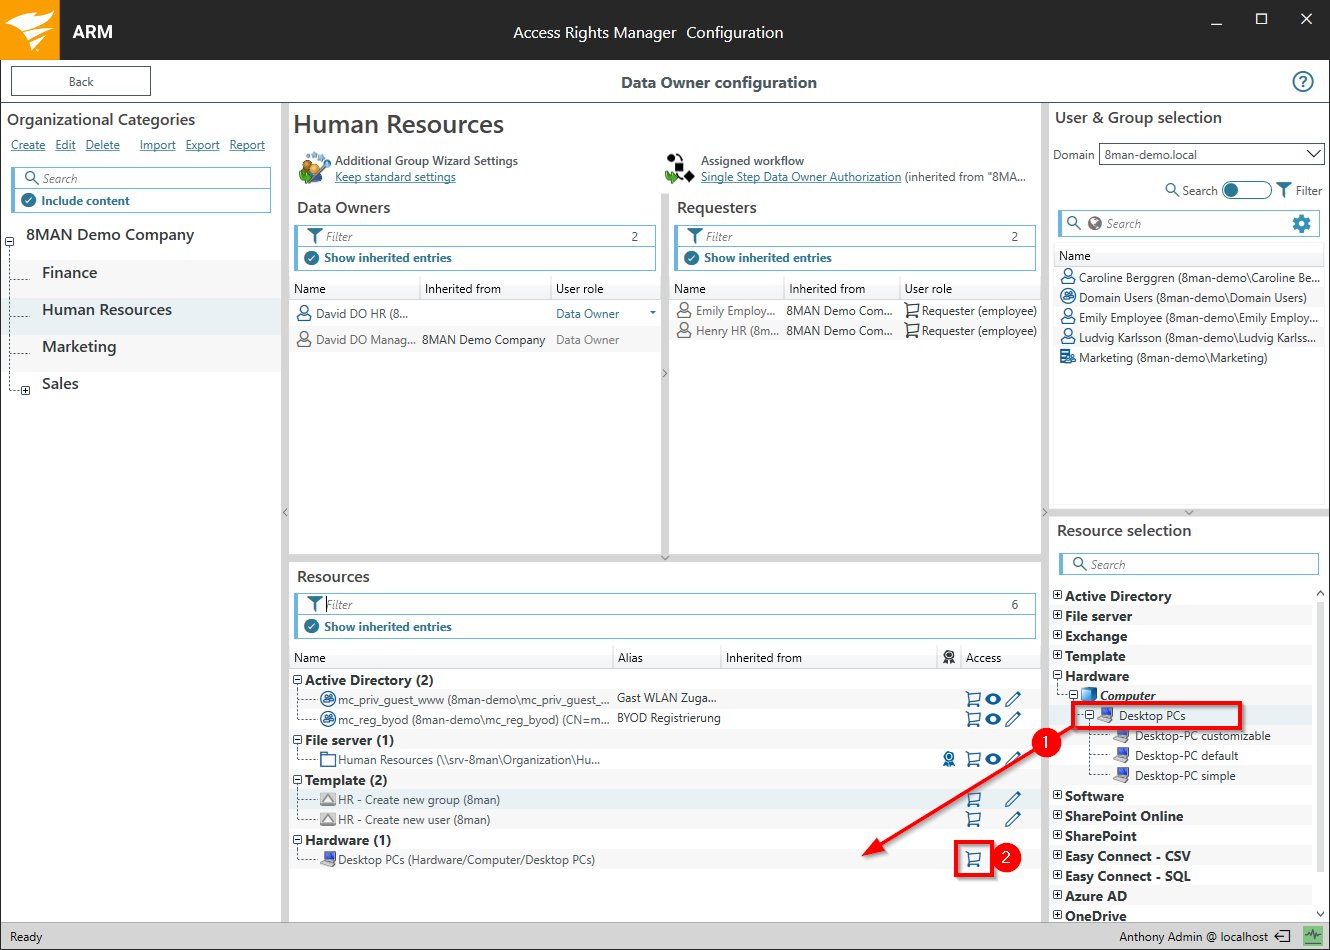Open Single Step Data Owner Authorization link

coord(800,177)
